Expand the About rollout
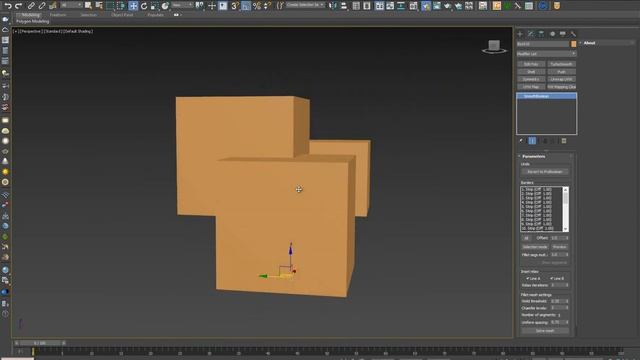 coord(607,43)
